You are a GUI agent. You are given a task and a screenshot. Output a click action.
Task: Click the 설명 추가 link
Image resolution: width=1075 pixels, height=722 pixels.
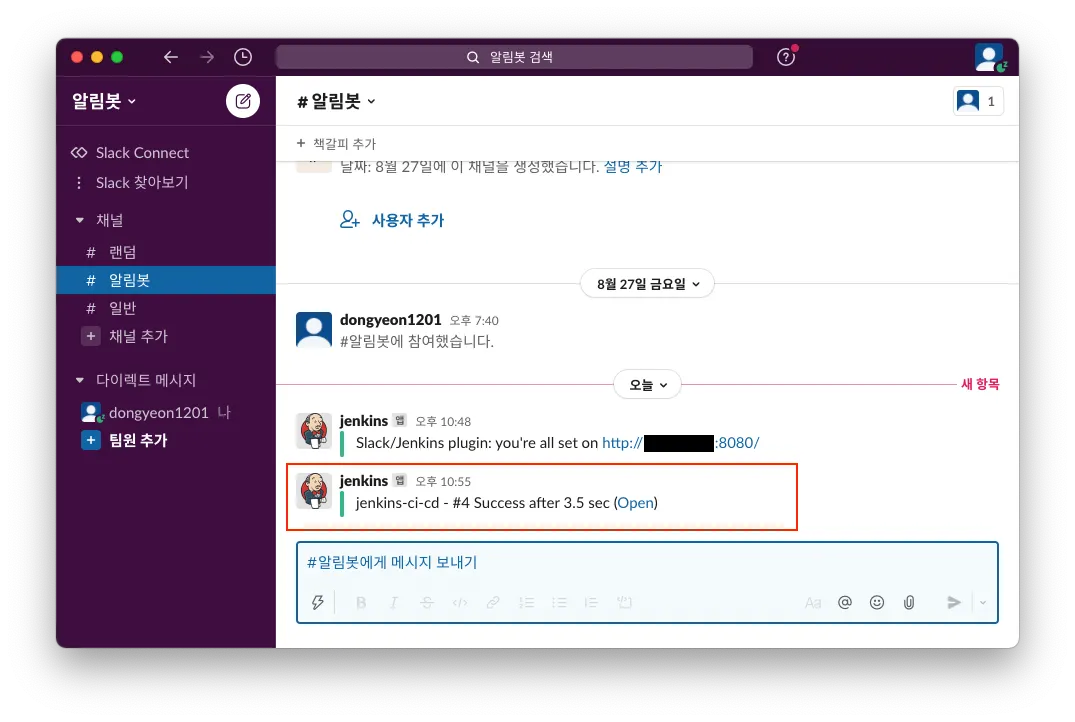point(633,167)
